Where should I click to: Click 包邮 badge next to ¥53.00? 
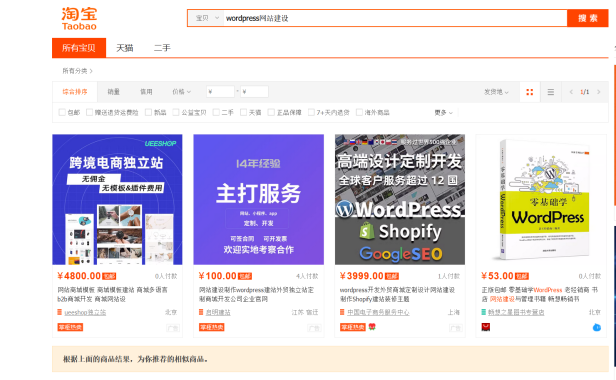pos(522,277)
